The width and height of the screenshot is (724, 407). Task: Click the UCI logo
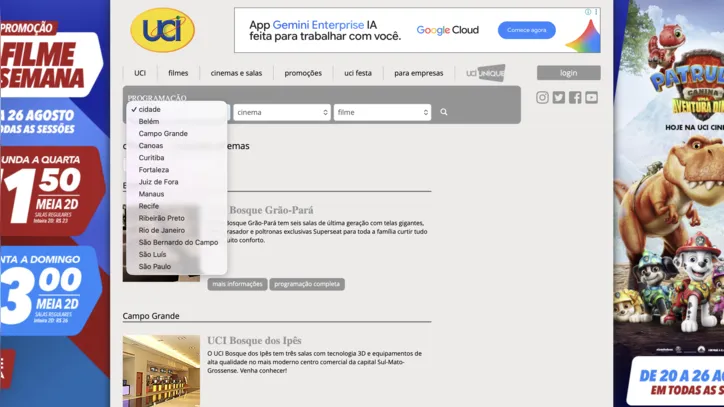163,30
